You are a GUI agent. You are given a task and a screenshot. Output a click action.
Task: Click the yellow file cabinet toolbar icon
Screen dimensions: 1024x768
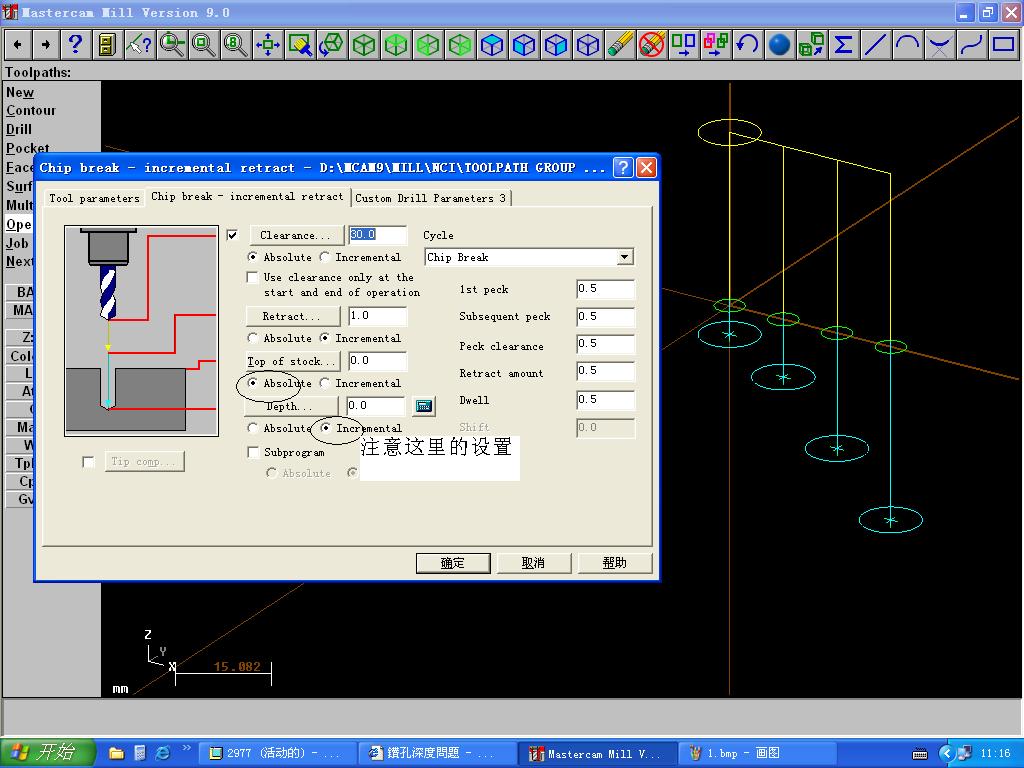[107, 44]
